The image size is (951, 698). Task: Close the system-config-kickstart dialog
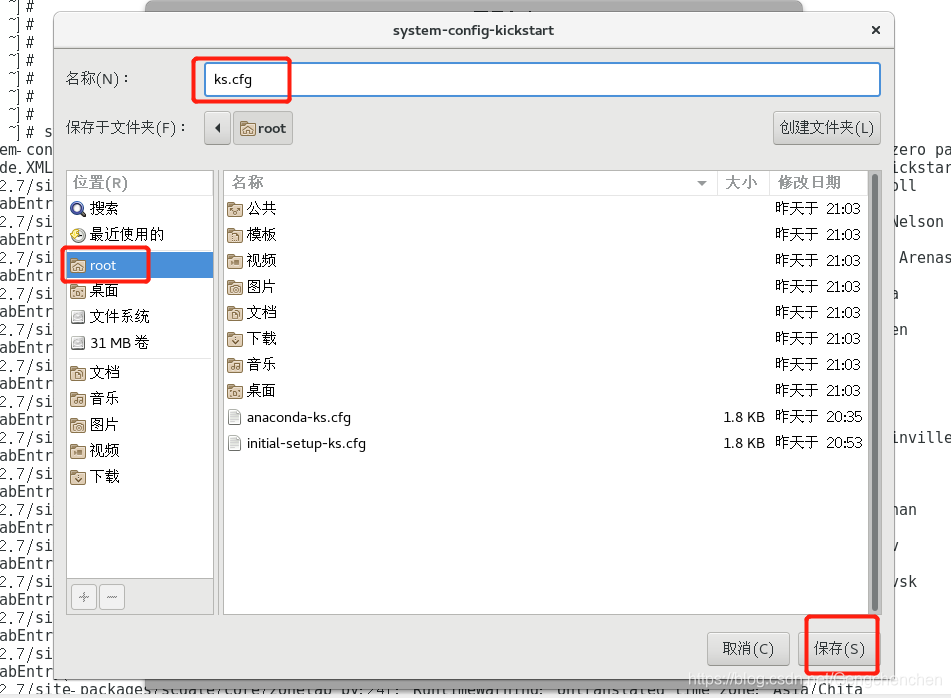(x=876, y=30)
